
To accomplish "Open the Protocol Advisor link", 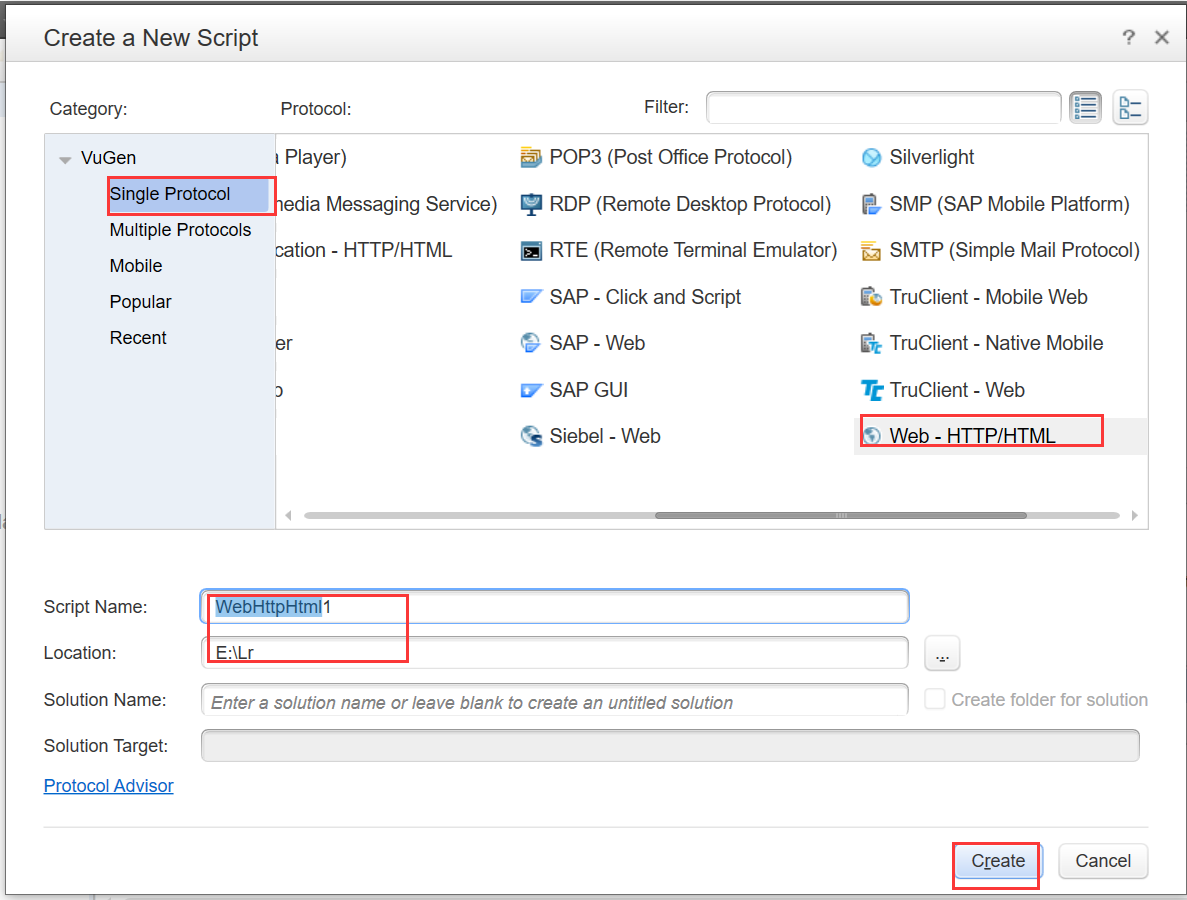I will [108, 786].
